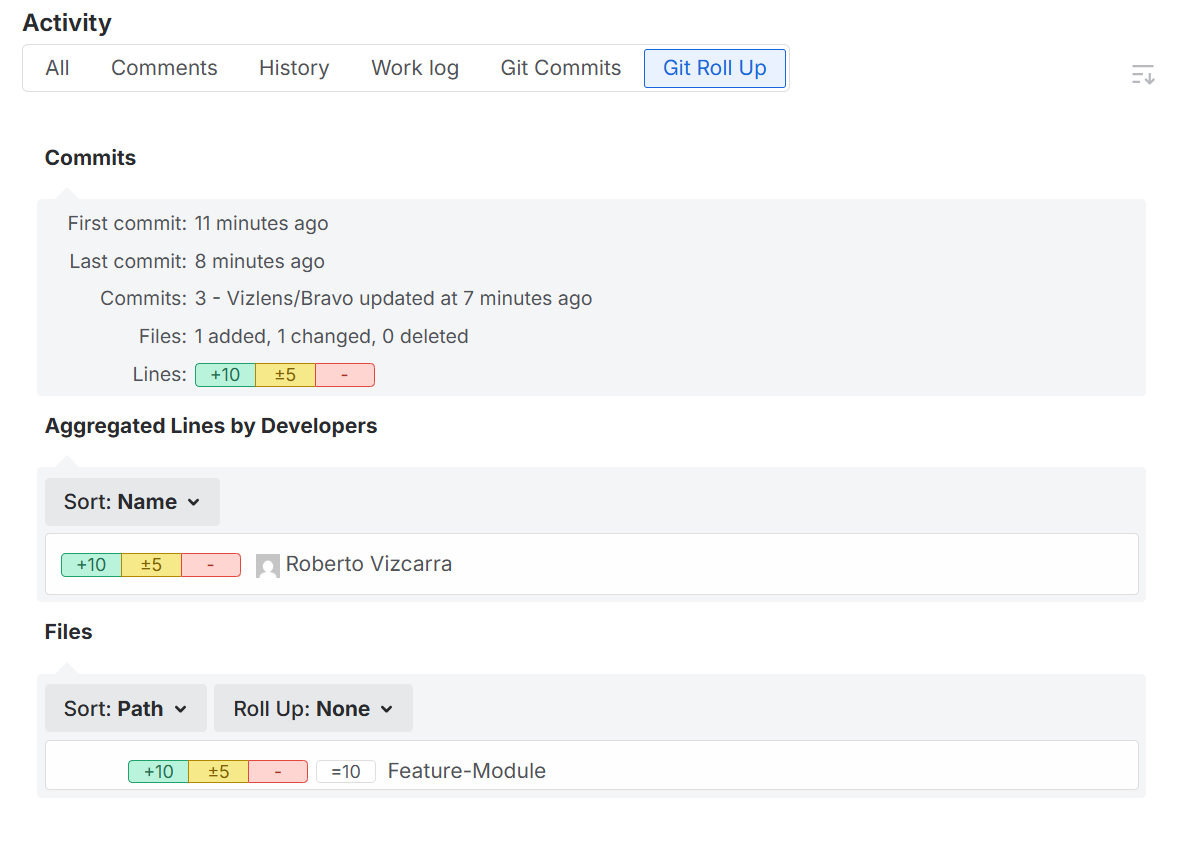The width and height of the screenshot is (1188, 856).
Task: Expand the Roll Up: None dropdown
Action: pyautogui.click(x=313, y=709)
